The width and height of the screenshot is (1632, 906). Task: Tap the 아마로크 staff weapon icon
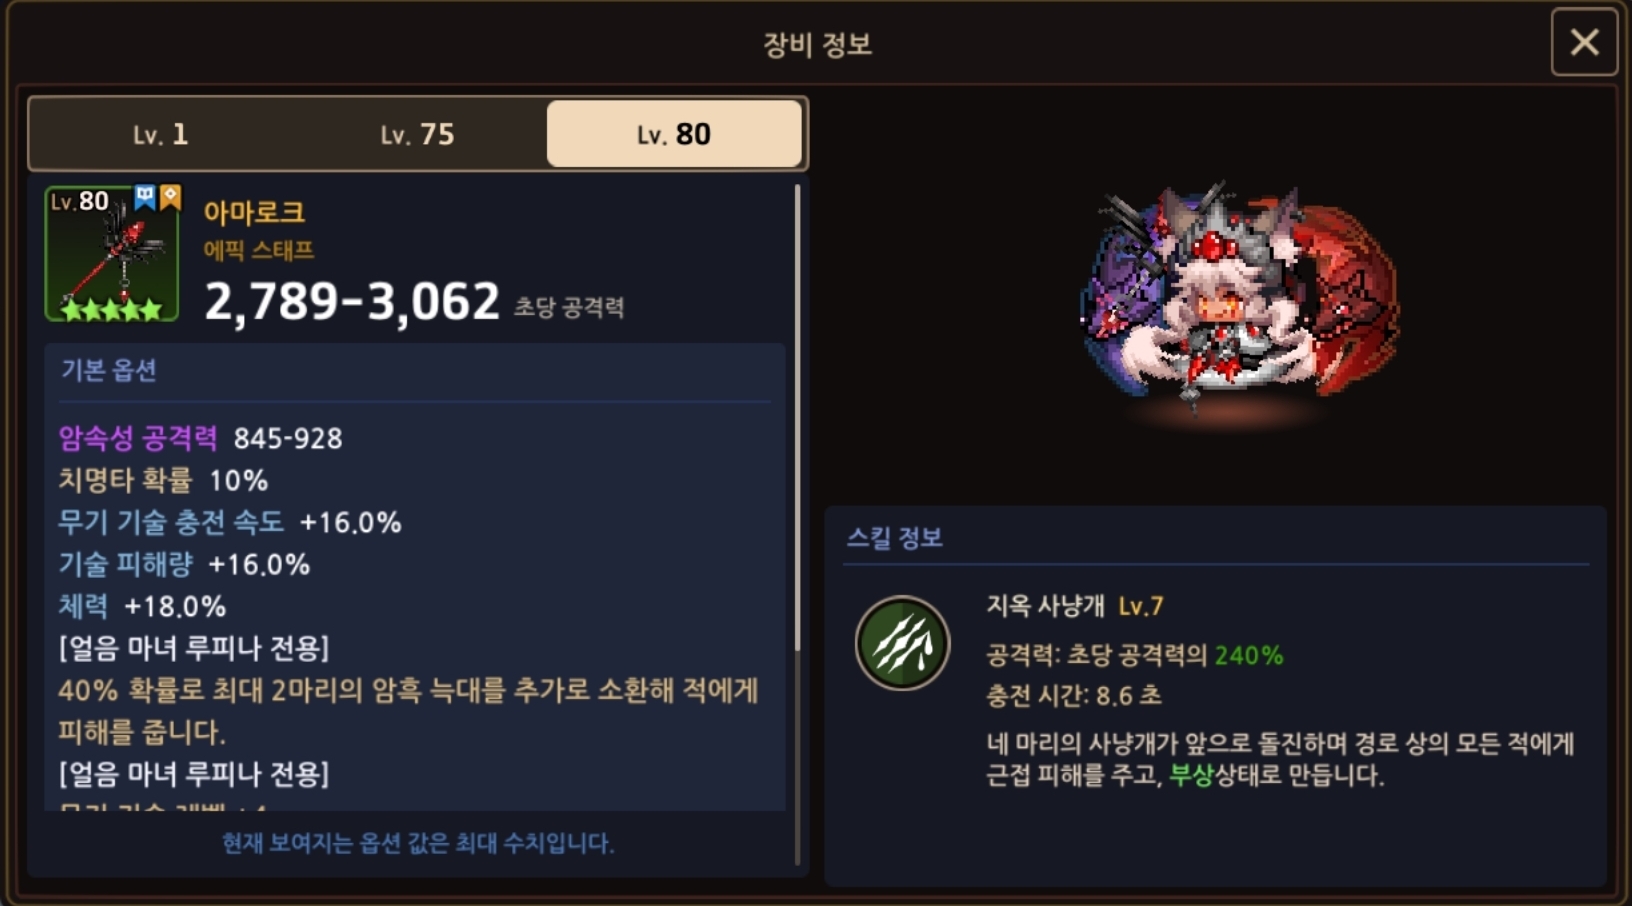click(x=112, y=254)
